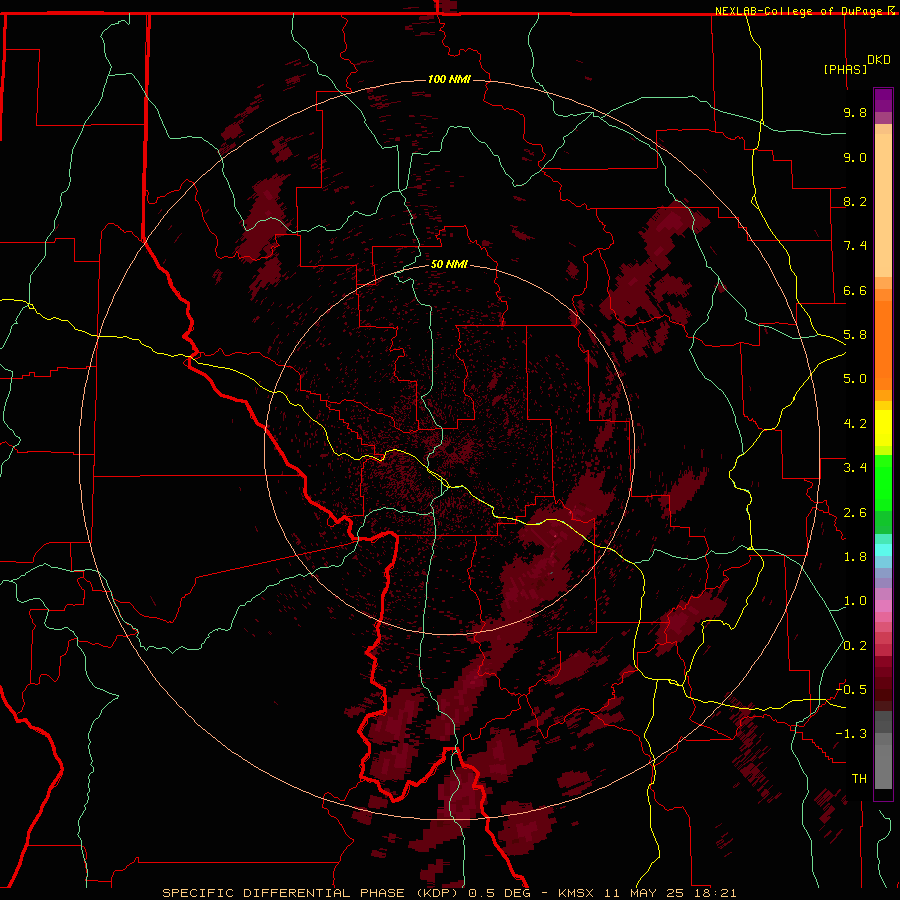Click the DKD units label
Image resolution: width=900 pixels, height=900 pixels.
[x=879, y=60]
